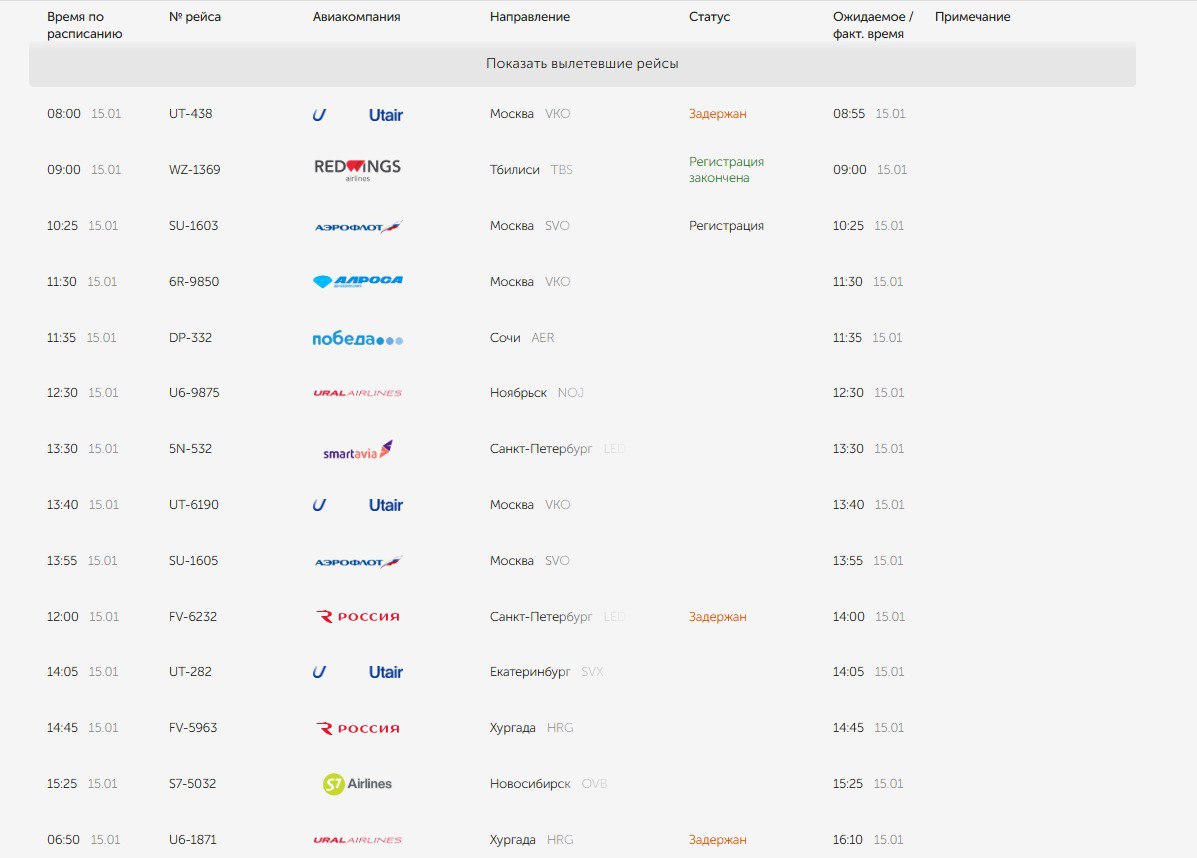1197x858 pixels.
Task: Open the S7 Airlines logo
Action: 357,784
